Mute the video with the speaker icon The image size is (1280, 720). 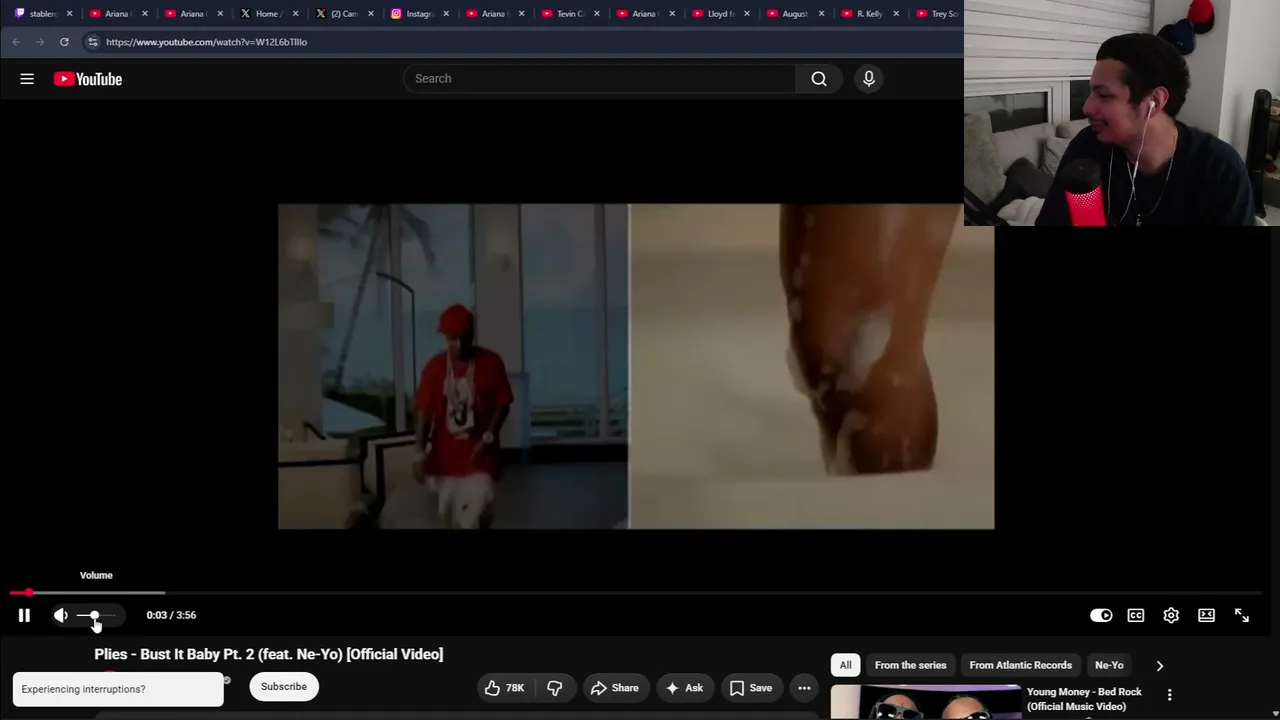[x=61, y=615]
